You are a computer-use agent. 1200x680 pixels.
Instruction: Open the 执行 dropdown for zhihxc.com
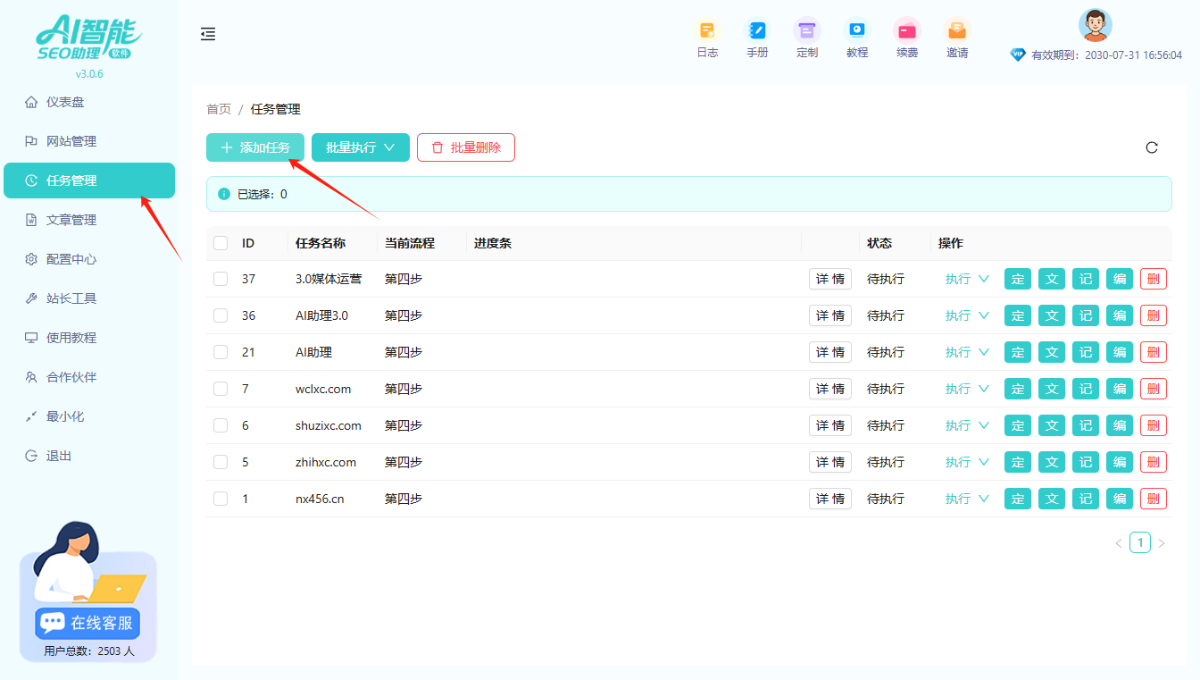(967, 462)
